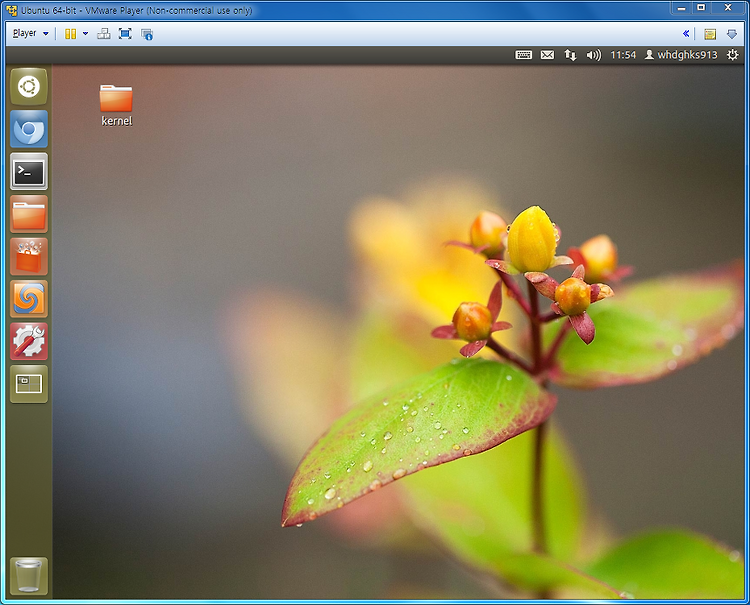Minimize the VMware Player window

tap(682, 8)
